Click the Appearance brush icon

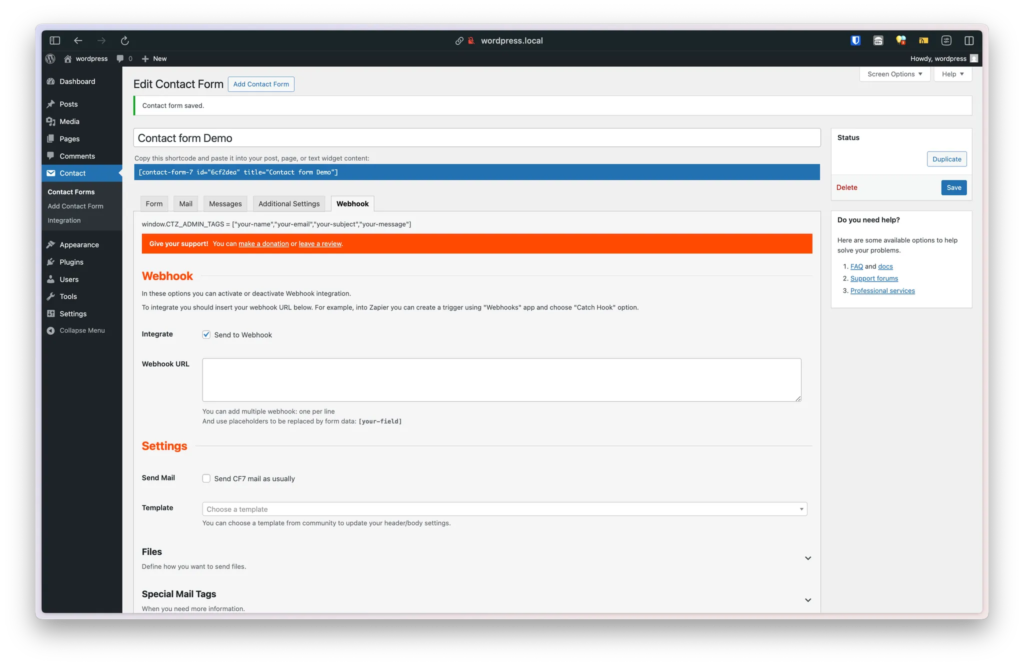(x=51, y=245)
